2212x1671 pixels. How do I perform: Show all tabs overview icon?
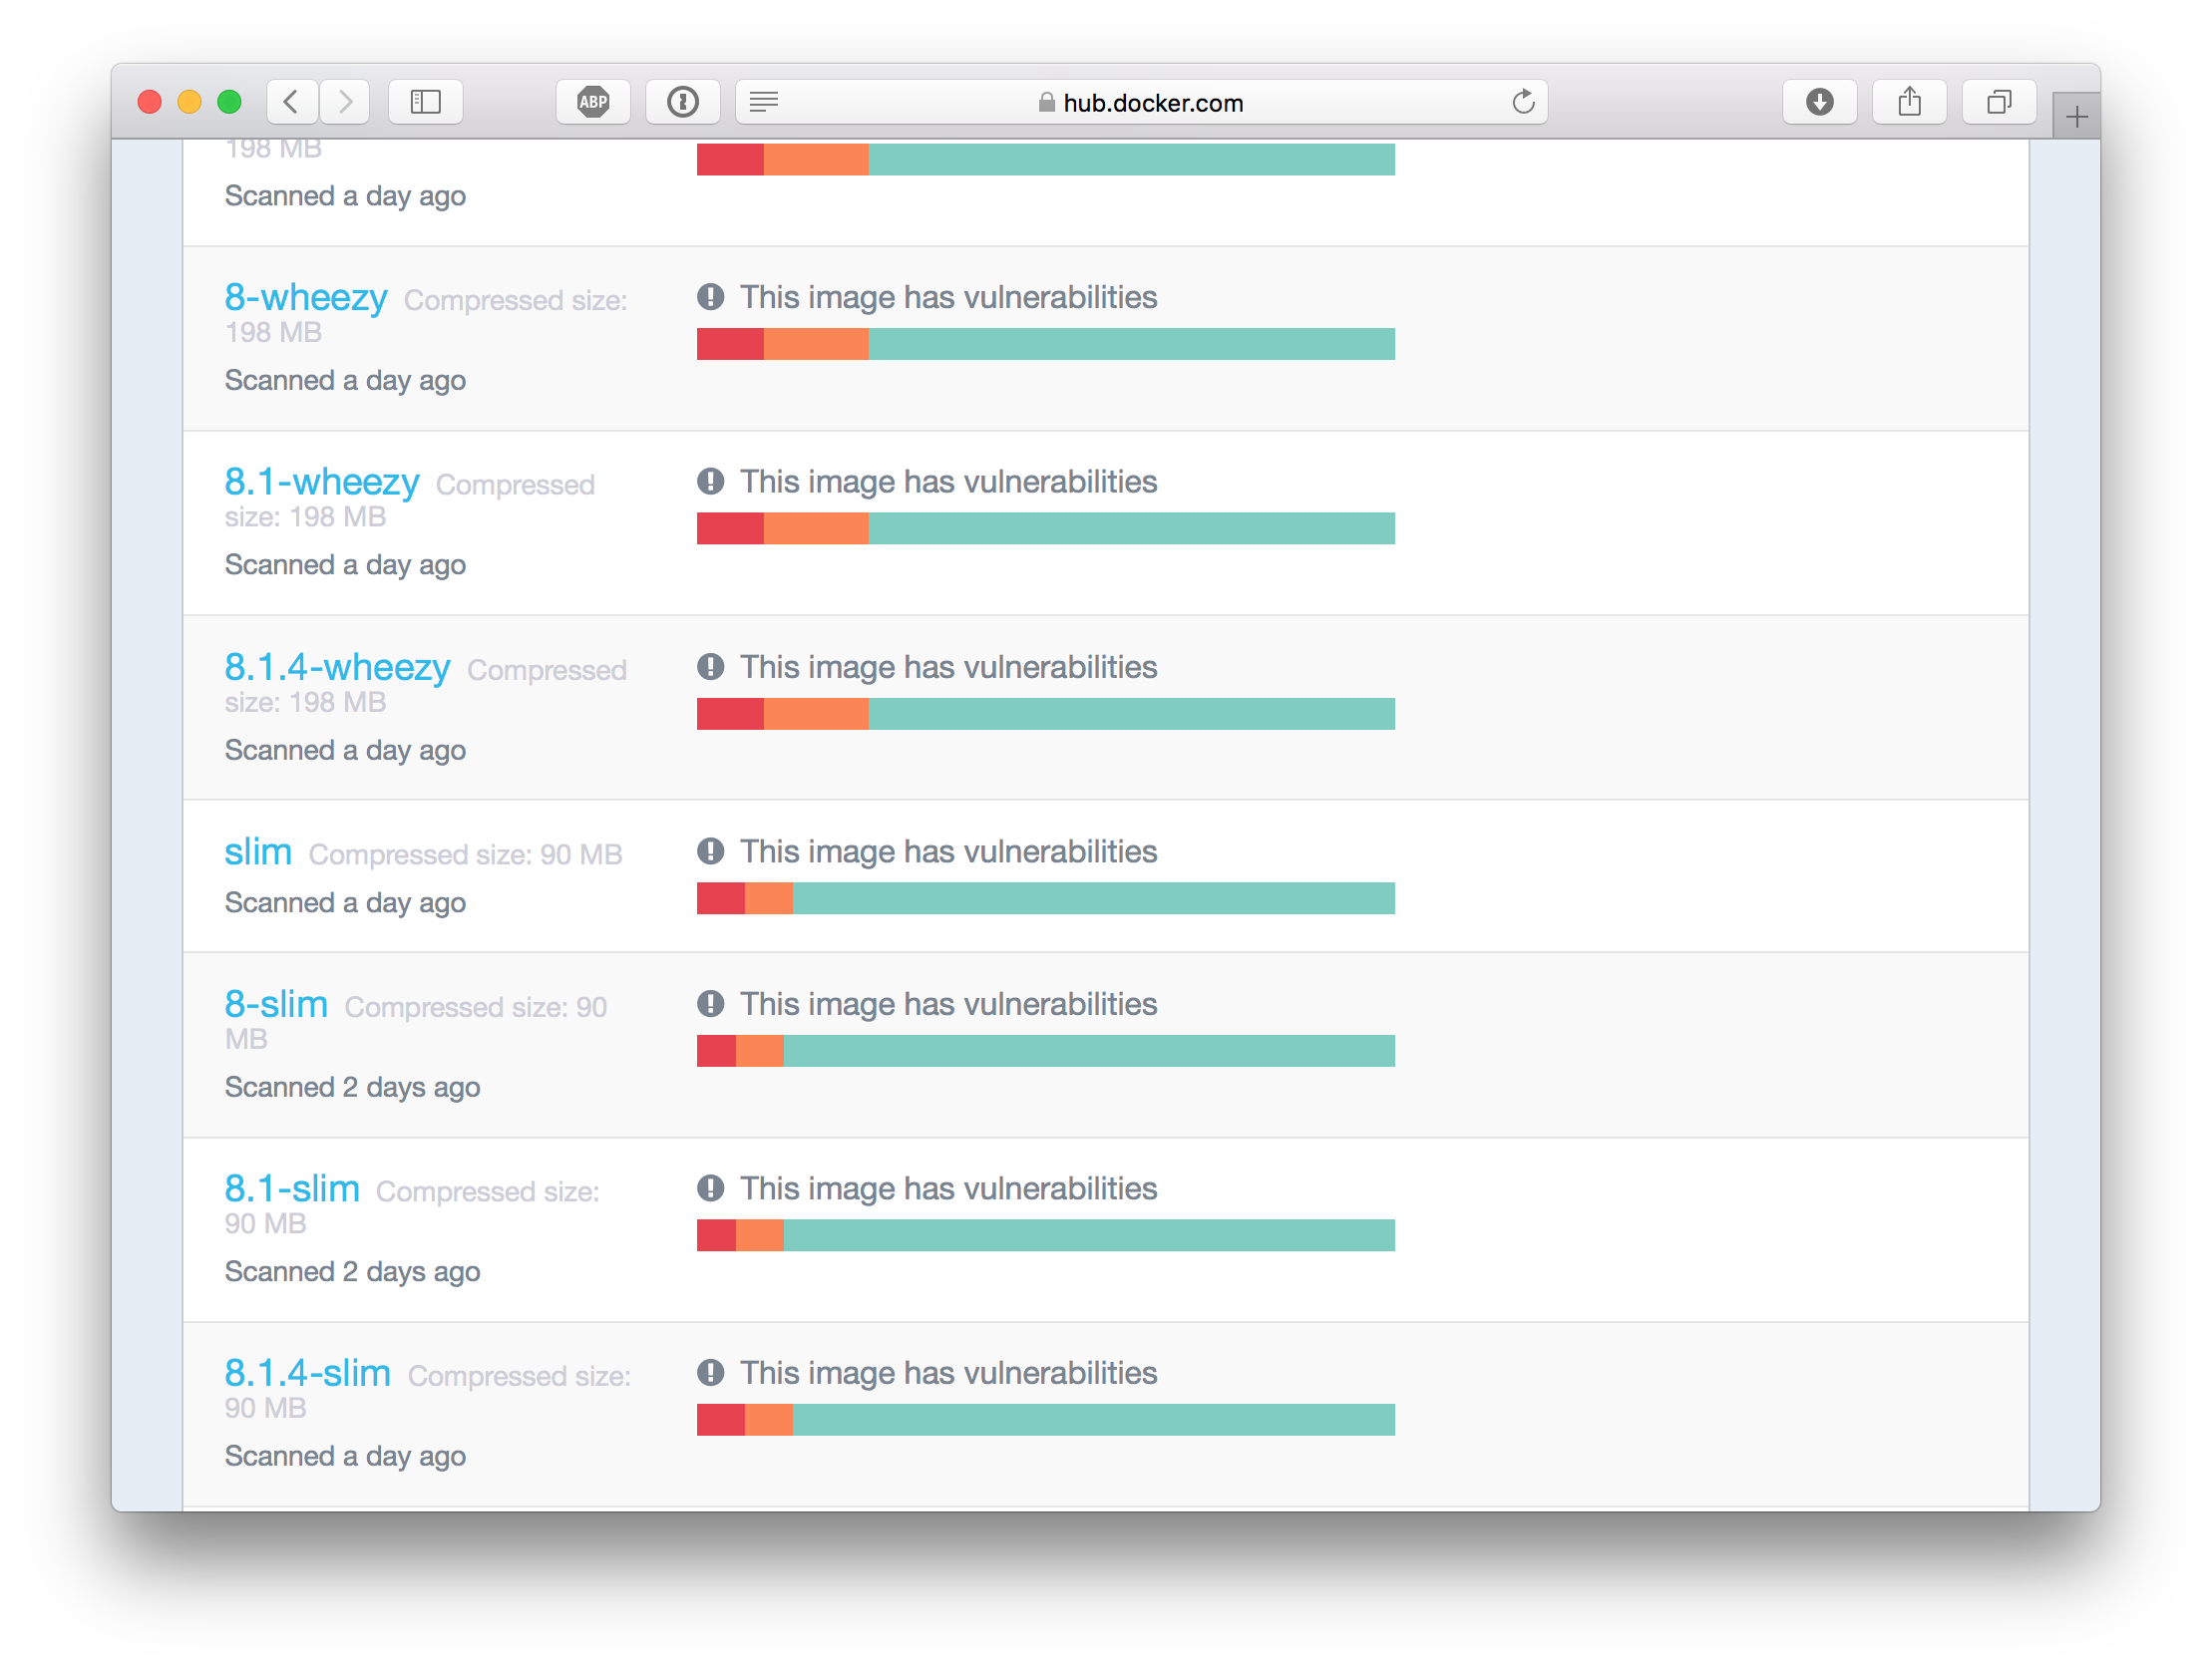1999,102
